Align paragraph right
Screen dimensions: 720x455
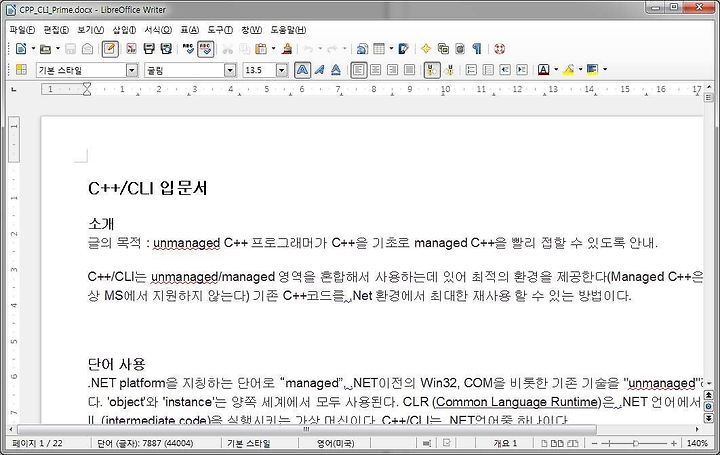pyautogui.click(x=392, y=70)
